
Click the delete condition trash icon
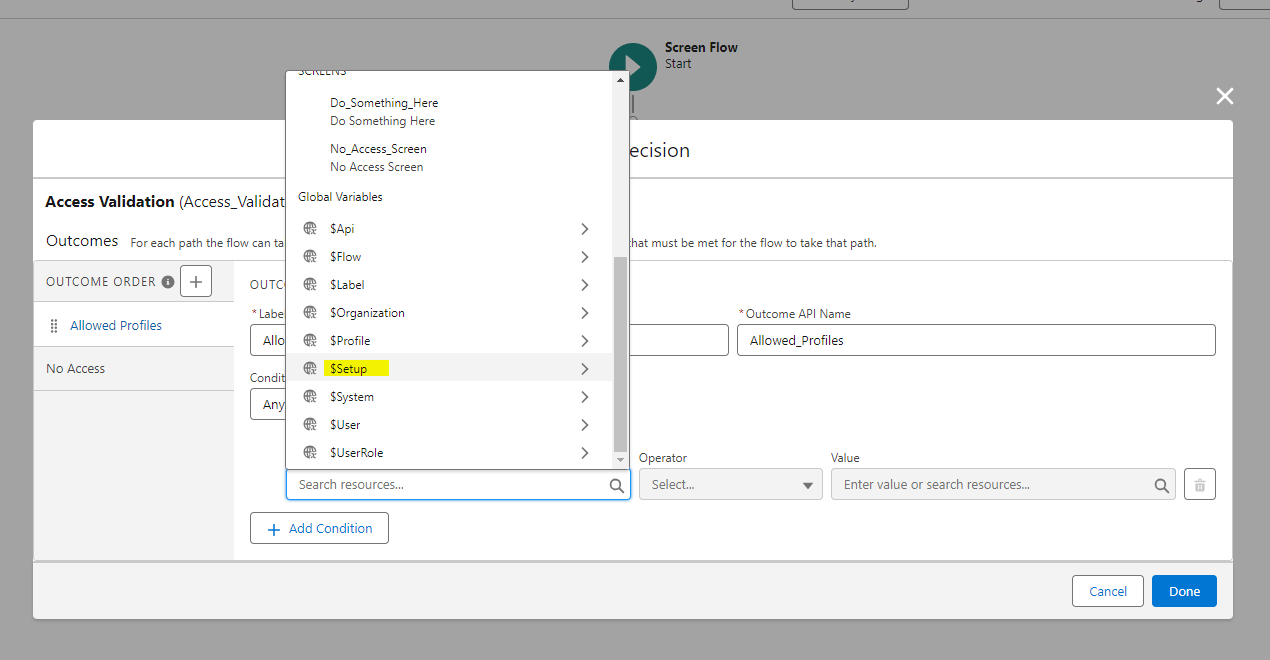1199,485
